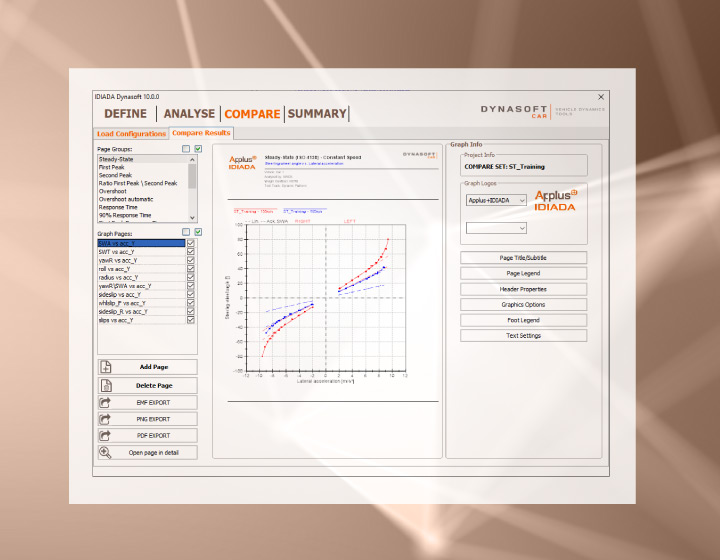720x560 pixels.
Task: Click COMPARE SET: ST_Training project info field
Action: click(x=523, y=167)
